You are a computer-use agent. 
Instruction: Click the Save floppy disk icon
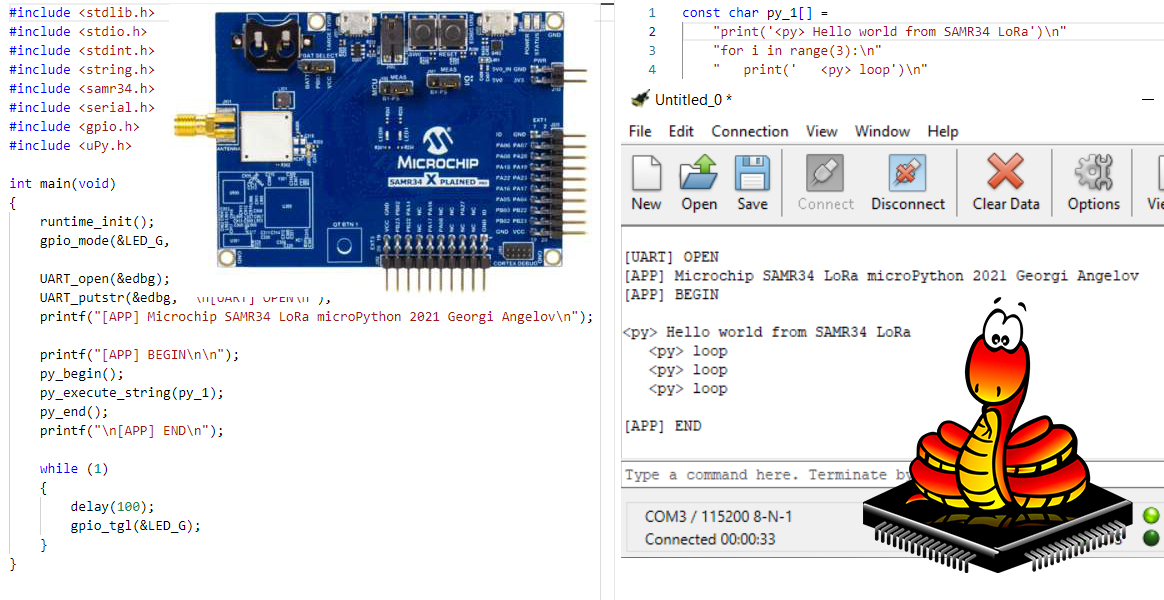pyautogui.click(x=752, y=174)
